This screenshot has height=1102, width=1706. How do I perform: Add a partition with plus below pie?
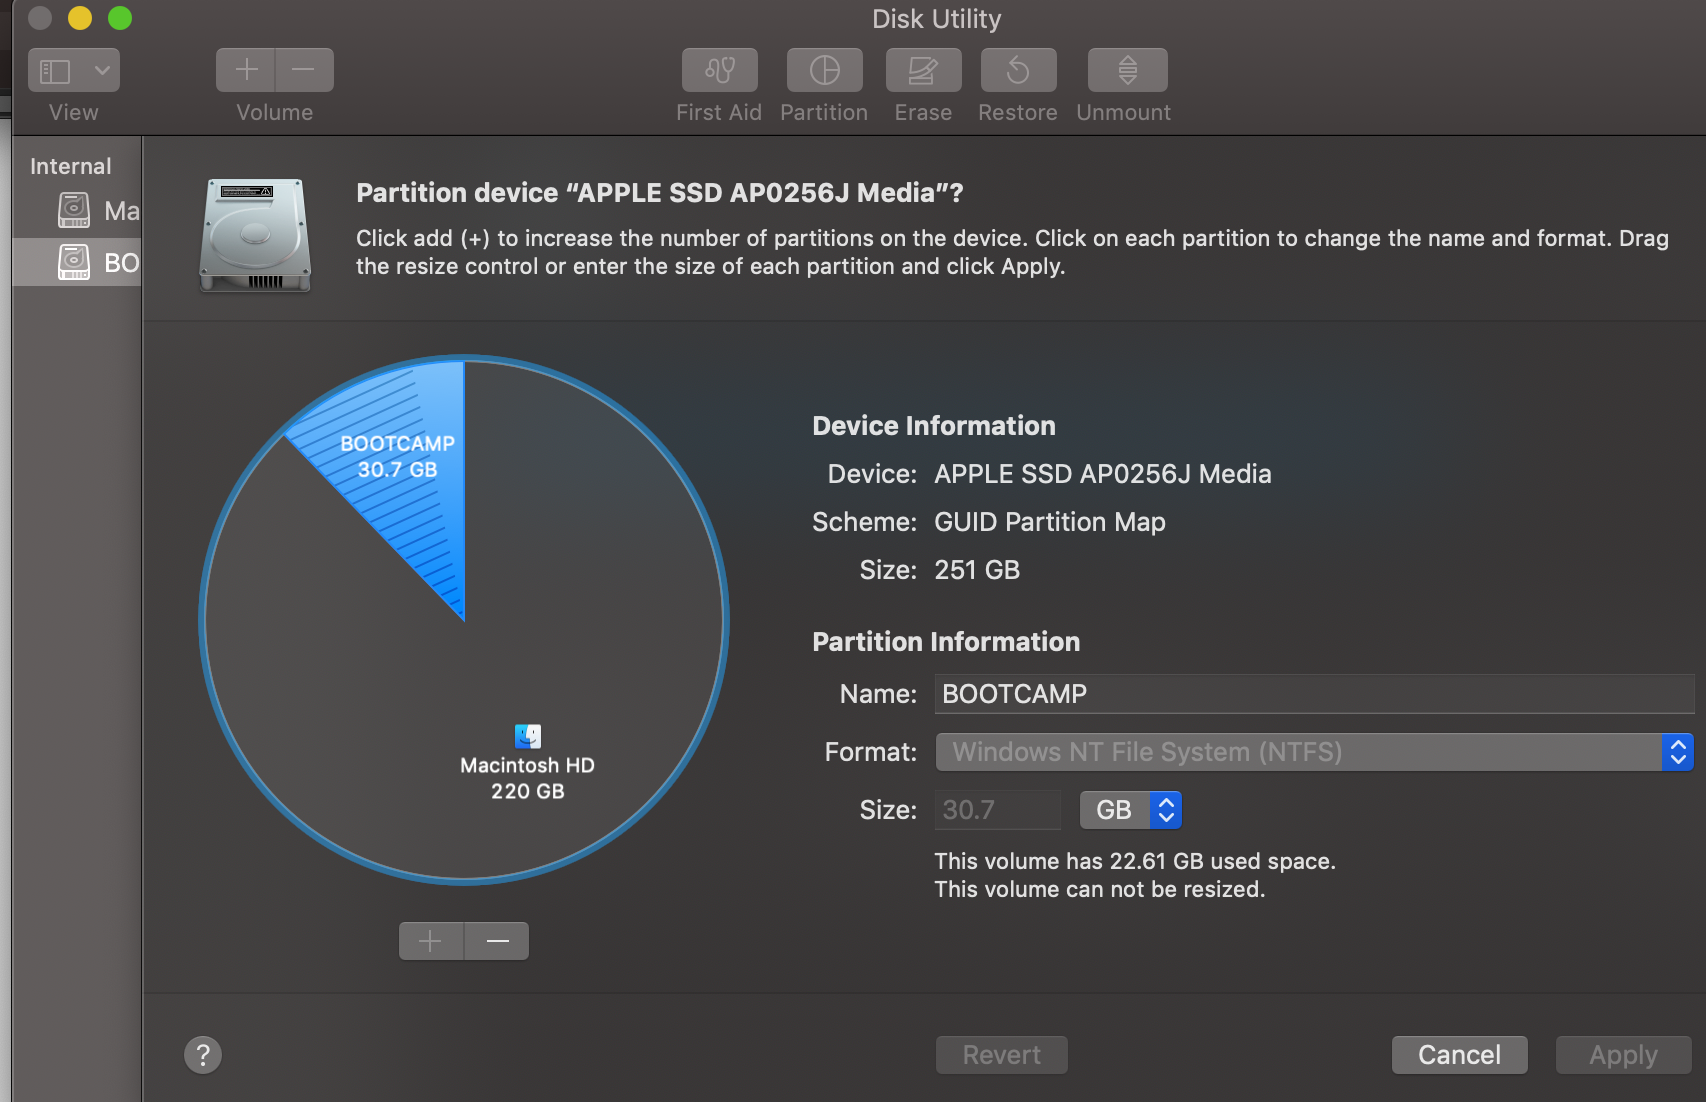(x=431, y=941)
